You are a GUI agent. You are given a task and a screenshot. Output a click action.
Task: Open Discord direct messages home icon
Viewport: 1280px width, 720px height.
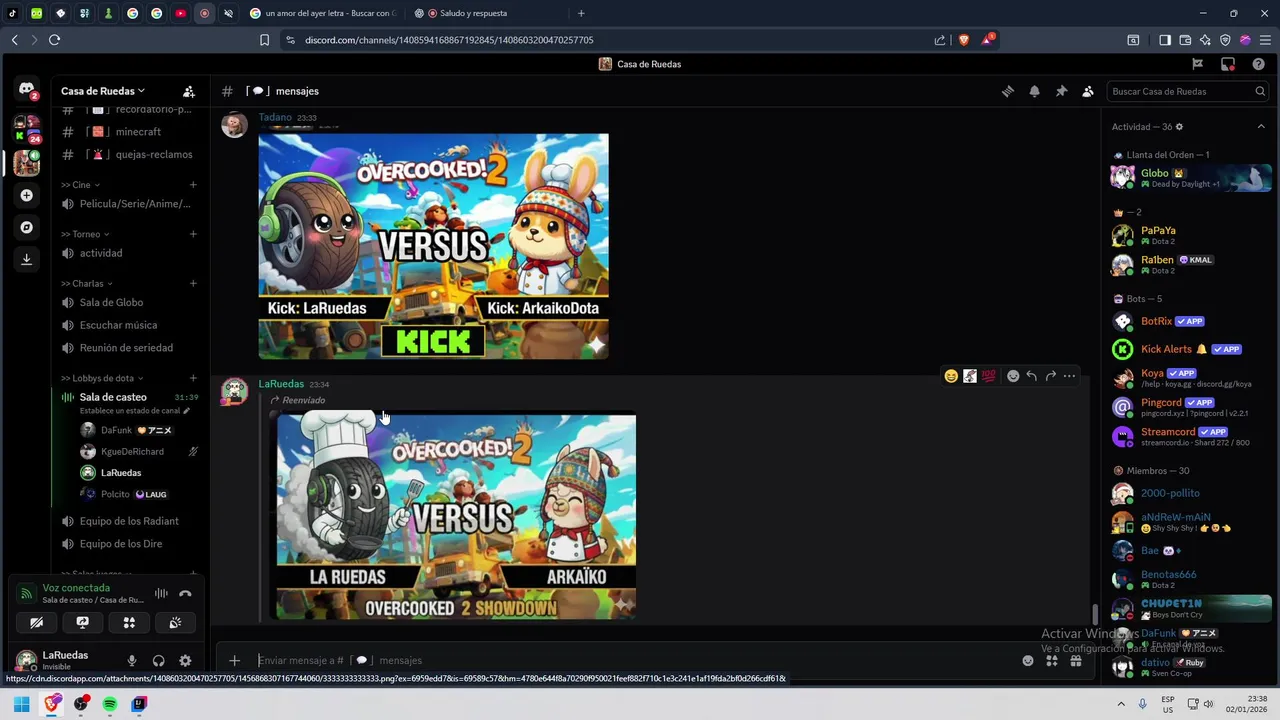[27, 90]
